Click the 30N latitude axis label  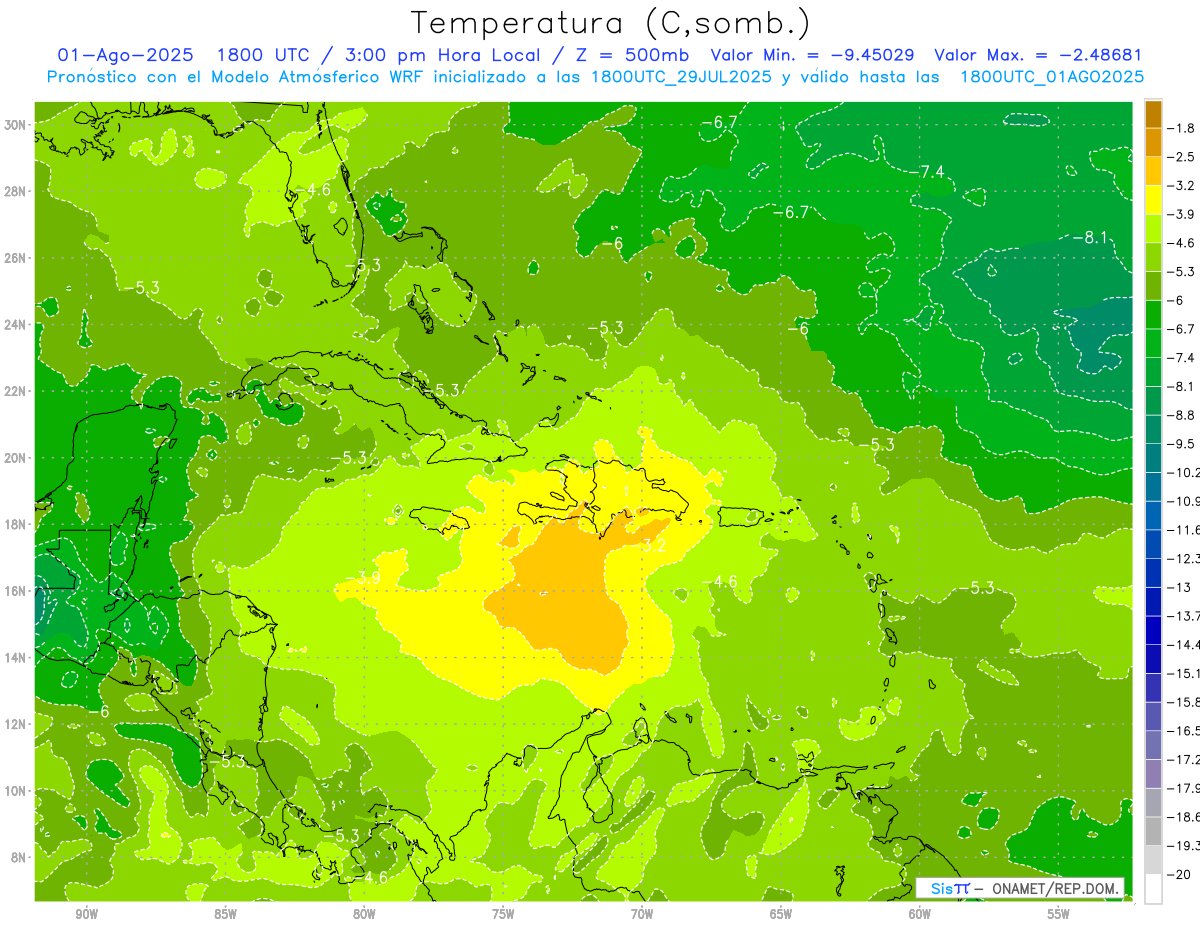point(17,124)
